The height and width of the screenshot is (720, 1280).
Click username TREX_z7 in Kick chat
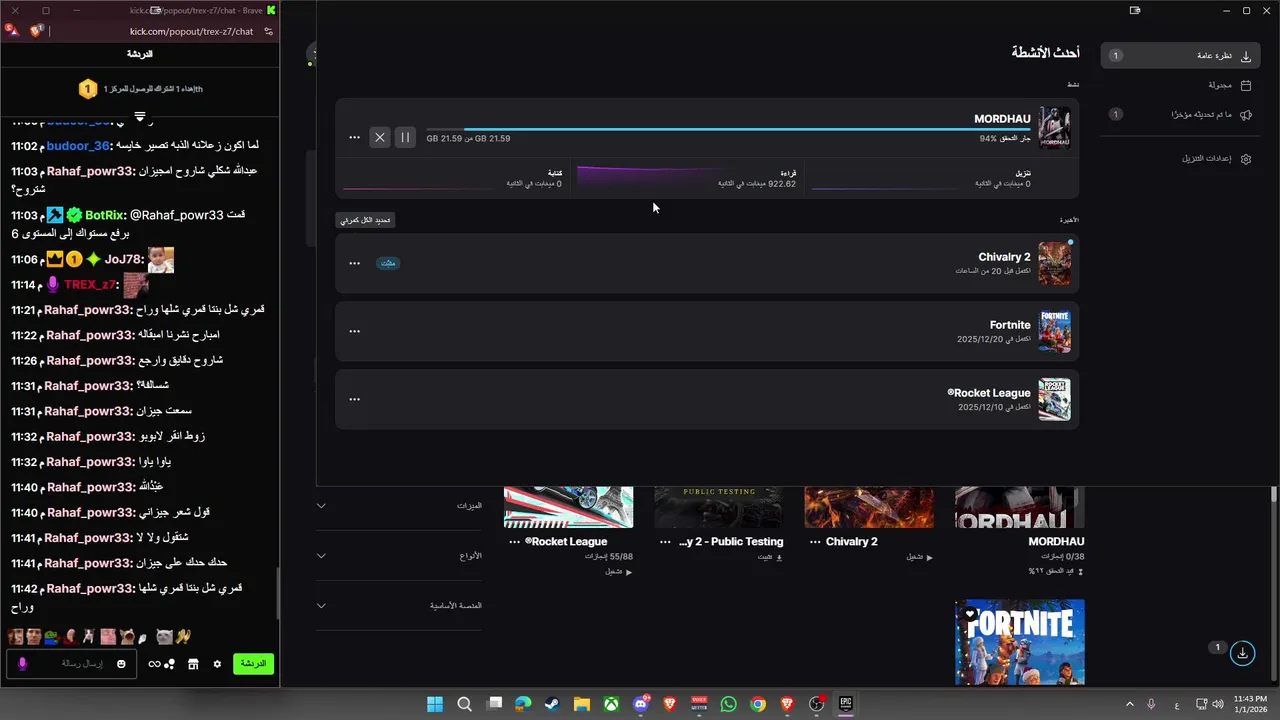point(90,285)
